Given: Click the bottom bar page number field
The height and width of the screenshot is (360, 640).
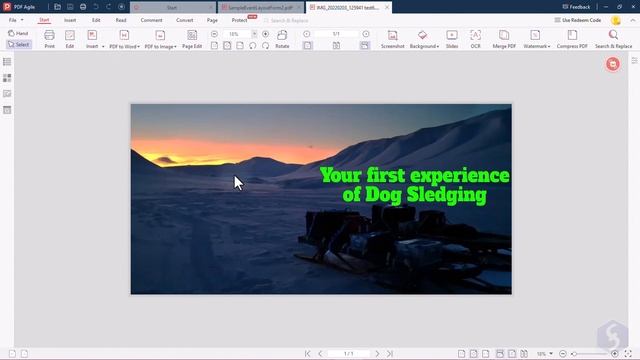Looking at the screenshot, I should tap(349, 353).
